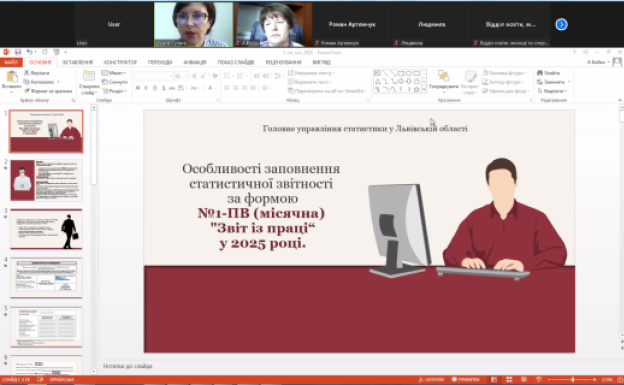Open the font name combo box
Image resolution: width=624 pixels, height=385 pixels.
point(153,76)
